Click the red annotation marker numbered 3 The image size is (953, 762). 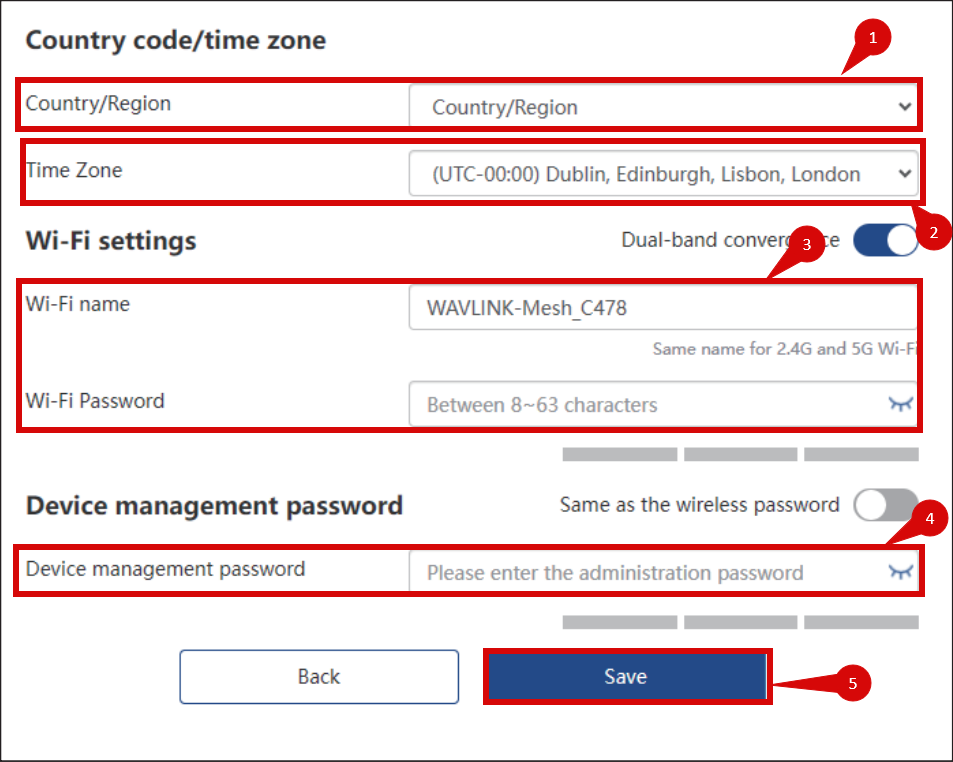point(806,243)
